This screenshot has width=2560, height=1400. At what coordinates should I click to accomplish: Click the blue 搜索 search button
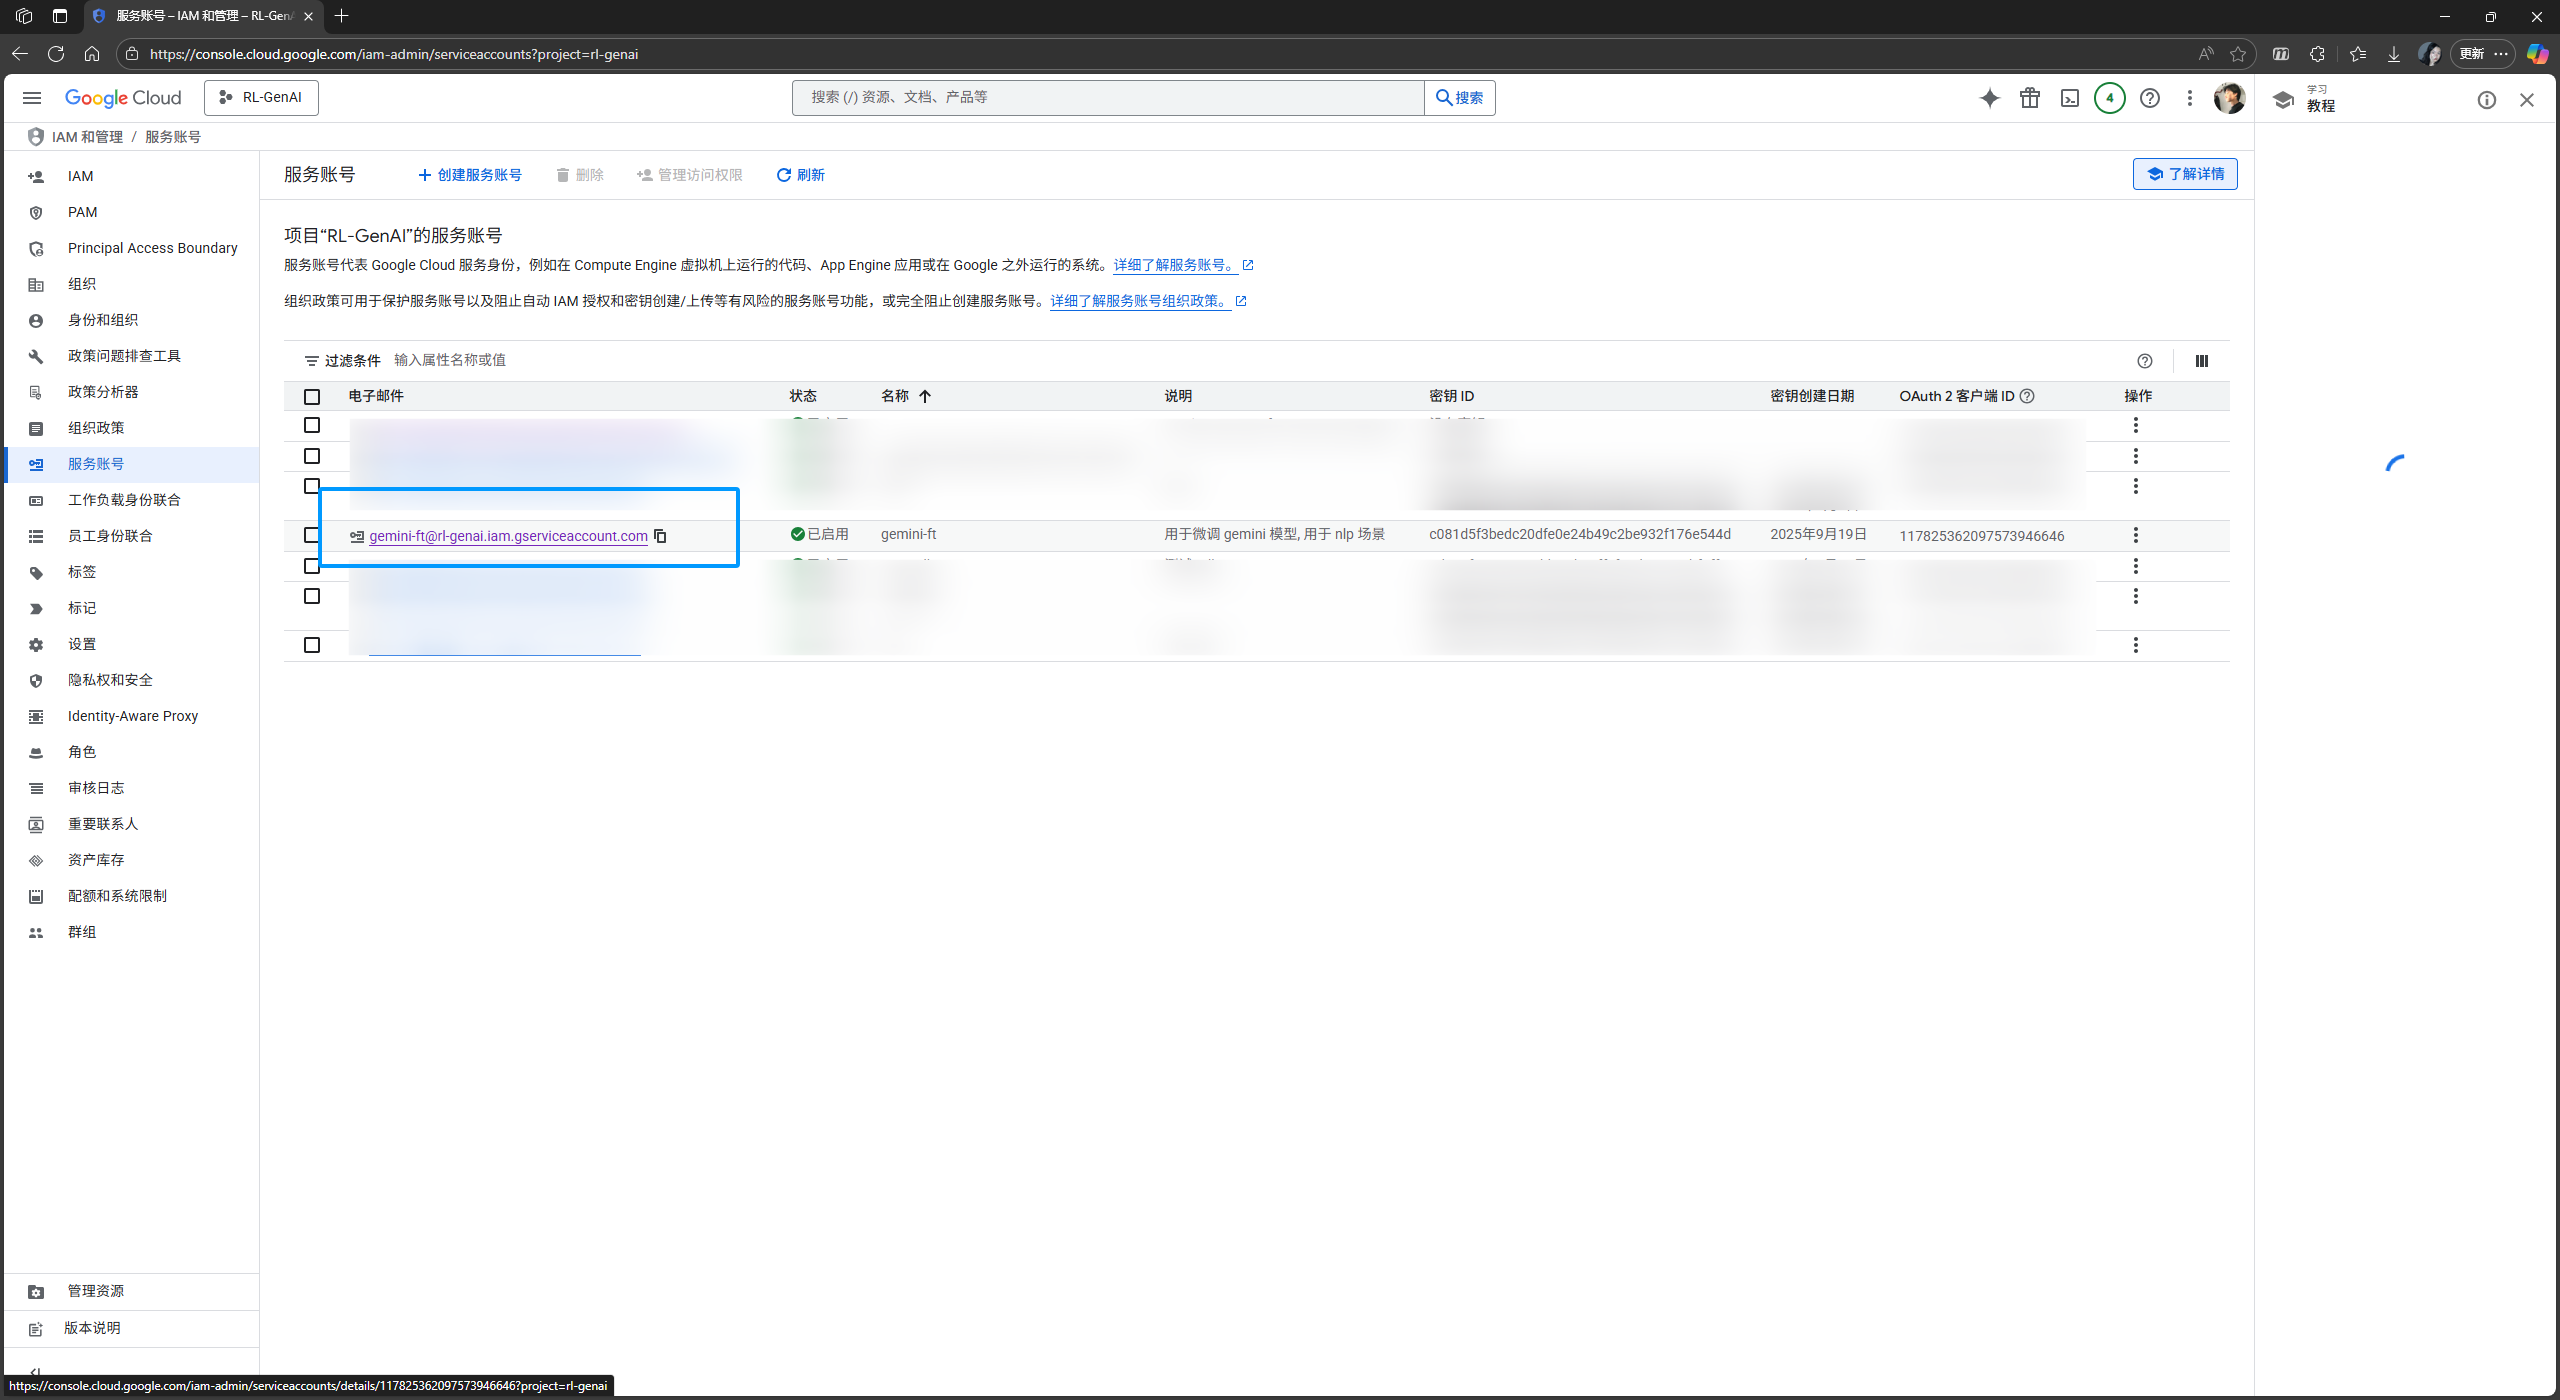point(1460,97)
